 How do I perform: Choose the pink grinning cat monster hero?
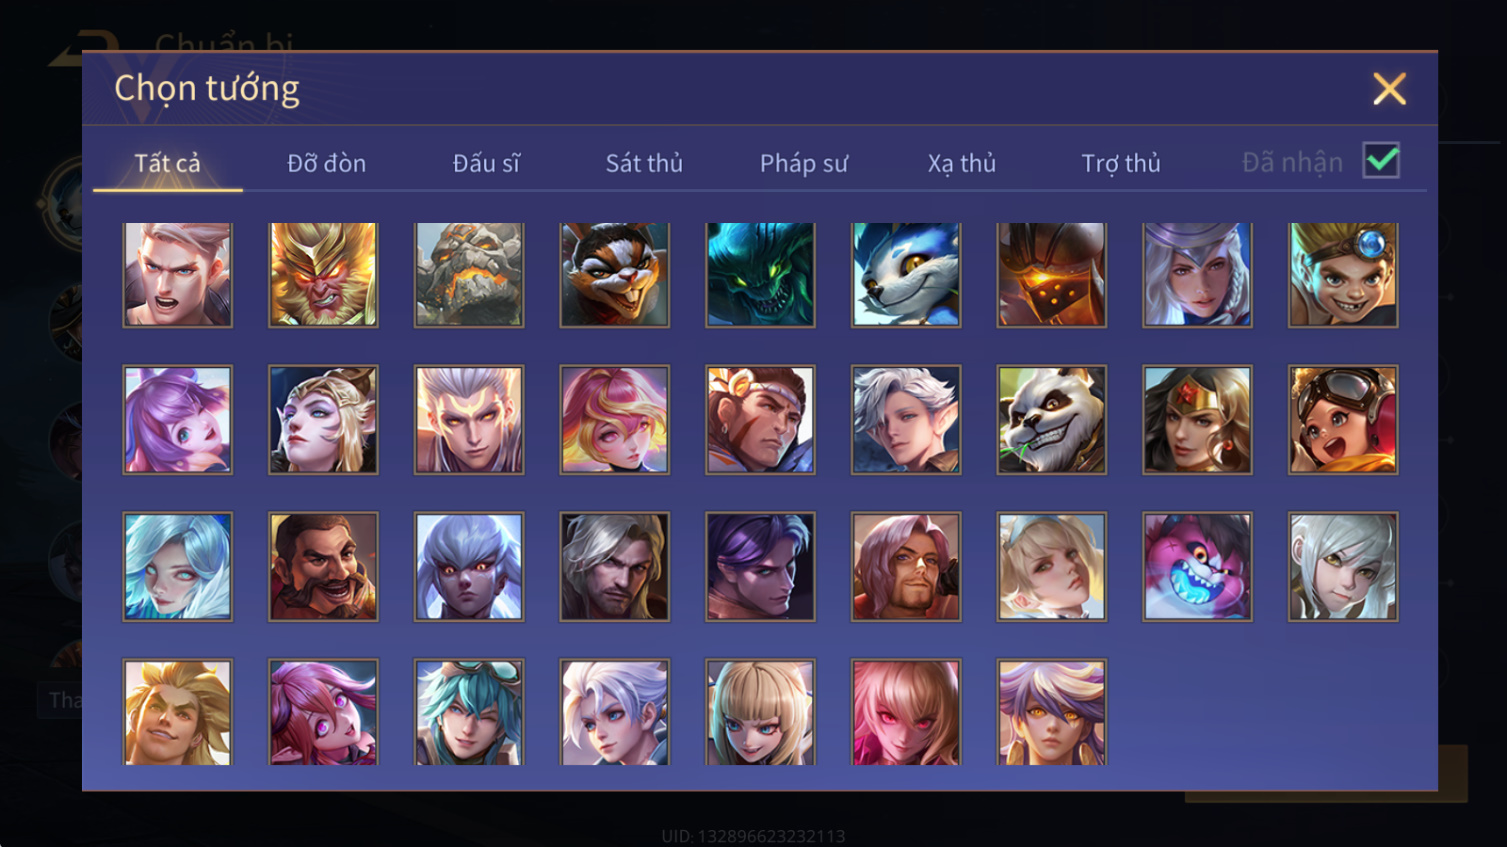pos(1197,567)
